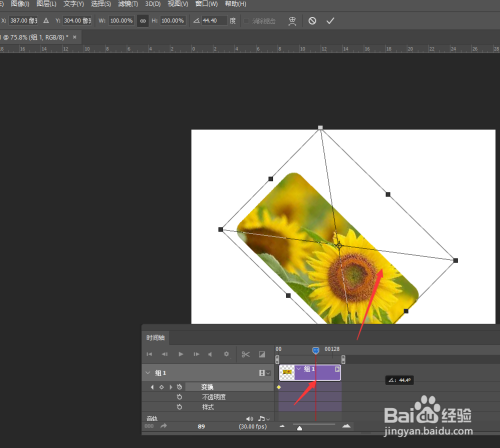Select the 时间轴 timeline panel tab
500x448 pixels.
[155, 338]
